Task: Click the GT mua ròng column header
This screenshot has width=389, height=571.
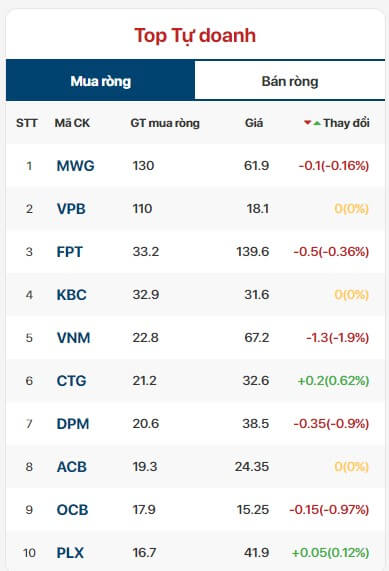Action: point(165,123)
